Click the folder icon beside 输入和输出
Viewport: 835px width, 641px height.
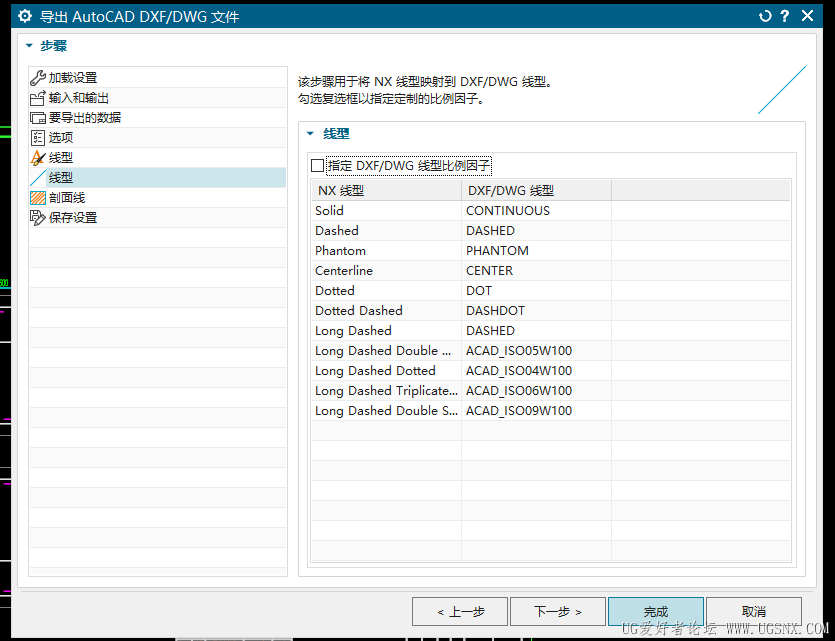[x=38, y=98]
